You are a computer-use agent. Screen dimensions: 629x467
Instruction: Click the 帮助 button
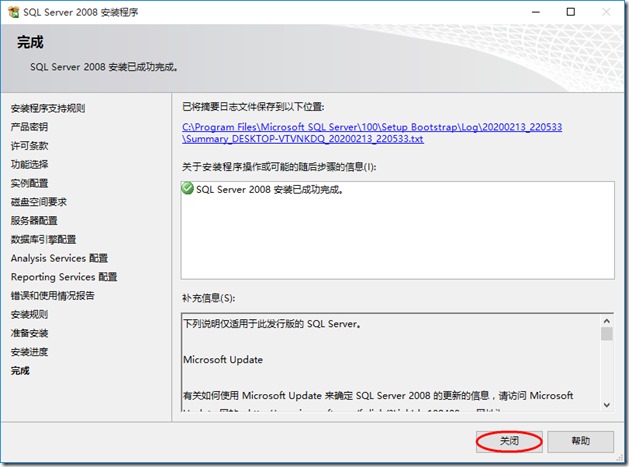(580, 441)
